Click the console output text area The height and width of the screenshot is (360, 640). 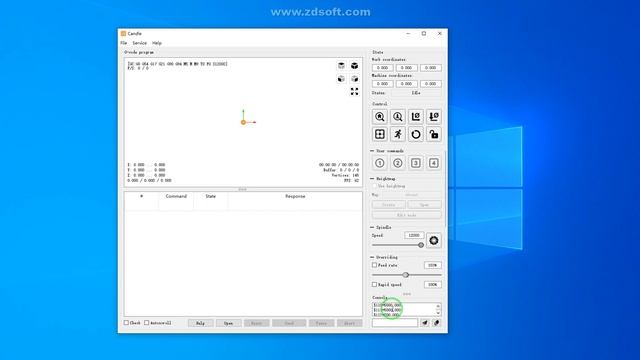404,309
